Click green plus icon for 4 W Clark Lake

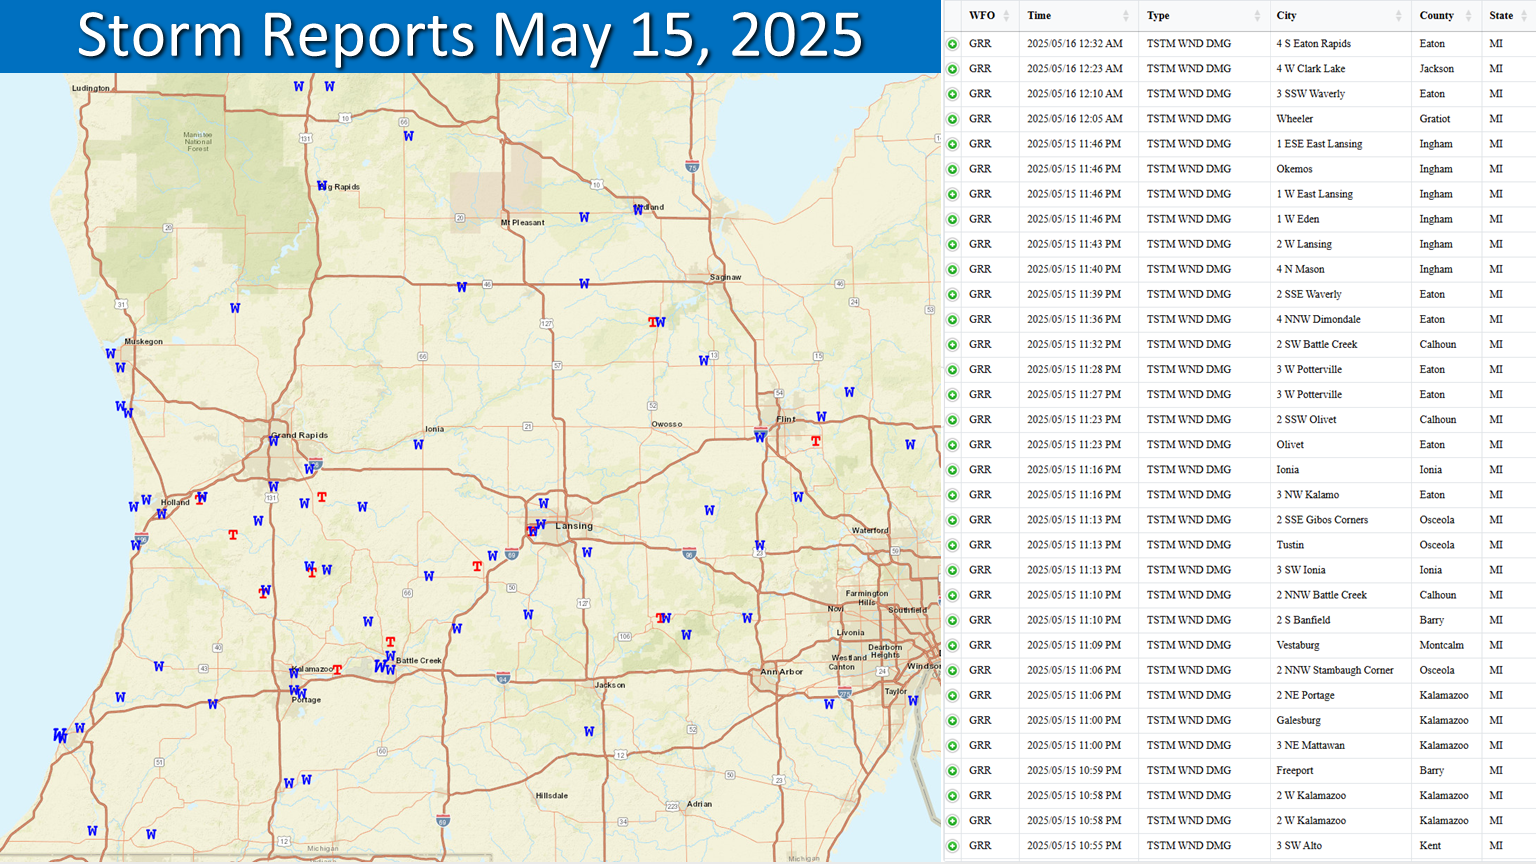coord(952,69)
